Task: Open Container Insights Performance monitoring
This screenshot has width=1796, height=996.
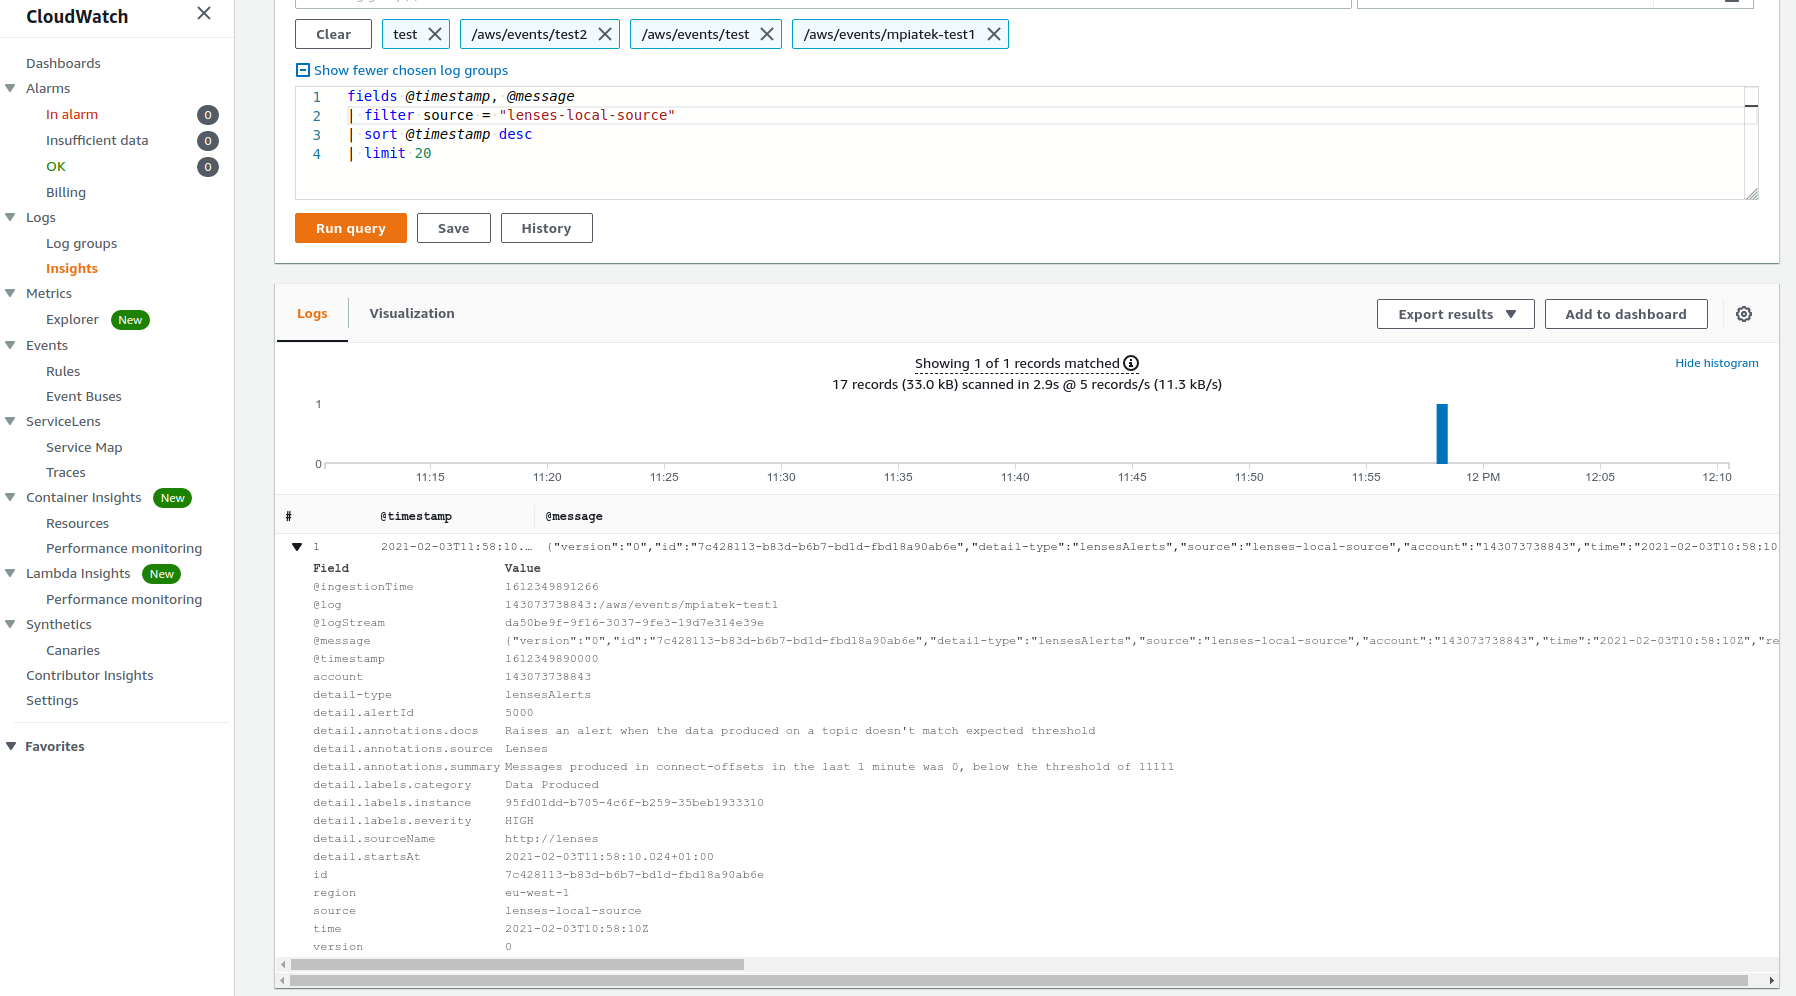Action: (124, 548)
